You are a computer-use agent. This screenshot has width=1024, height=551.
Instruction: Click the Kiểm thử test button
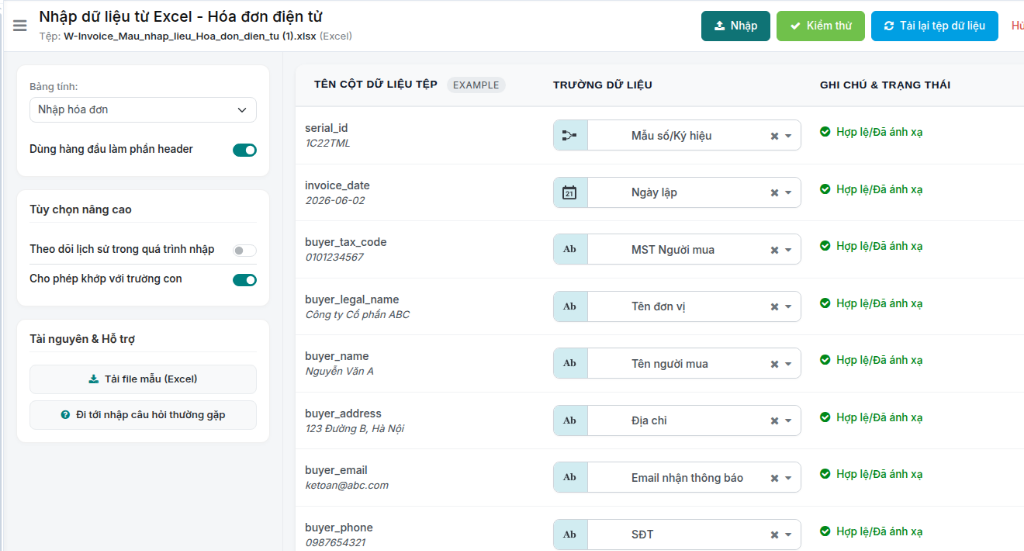820,26
